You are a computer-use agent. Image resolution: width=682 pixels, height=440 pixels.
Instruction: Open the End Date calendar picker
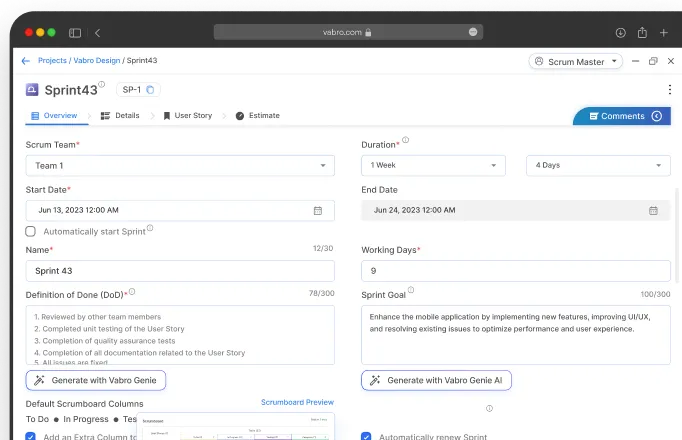[x=653, y=211]
